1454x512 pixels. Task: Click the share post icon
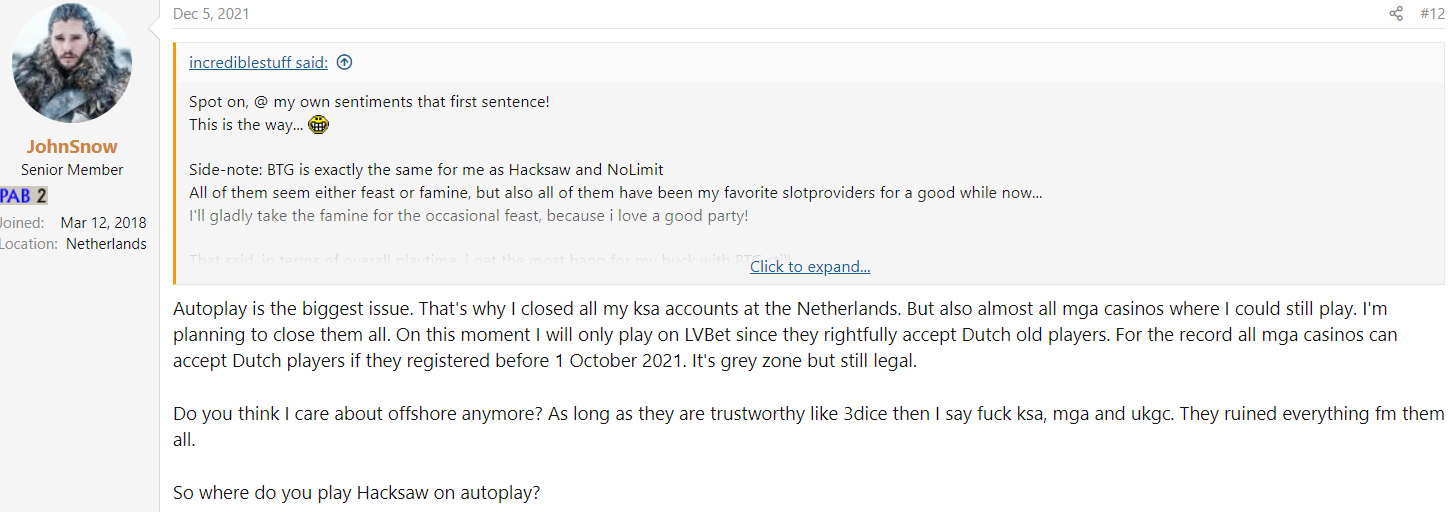[x=1396, y=14]
